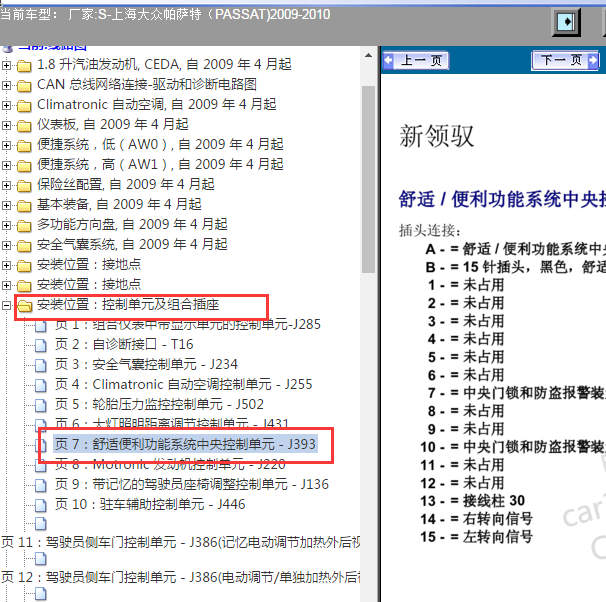
Task: Expand the Climatronic 自动空调 folder
Action: (x=6, y=105)
